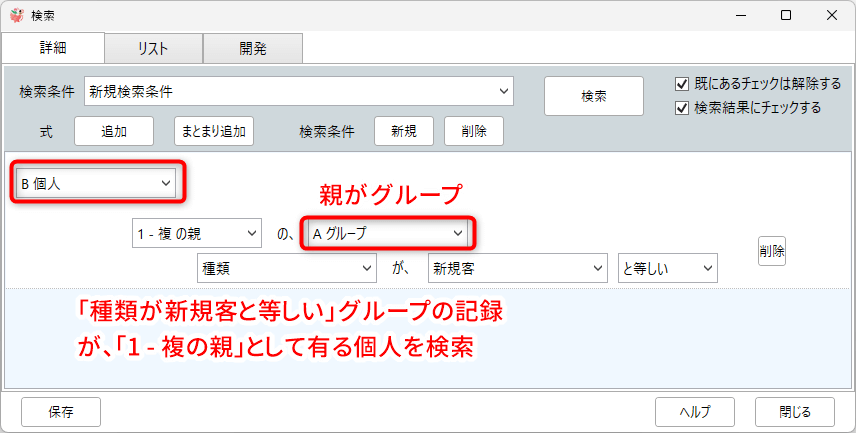Expand the A グループ dropdown
Viewport: 856px width, 433px height.
click(x=387, y=233)
